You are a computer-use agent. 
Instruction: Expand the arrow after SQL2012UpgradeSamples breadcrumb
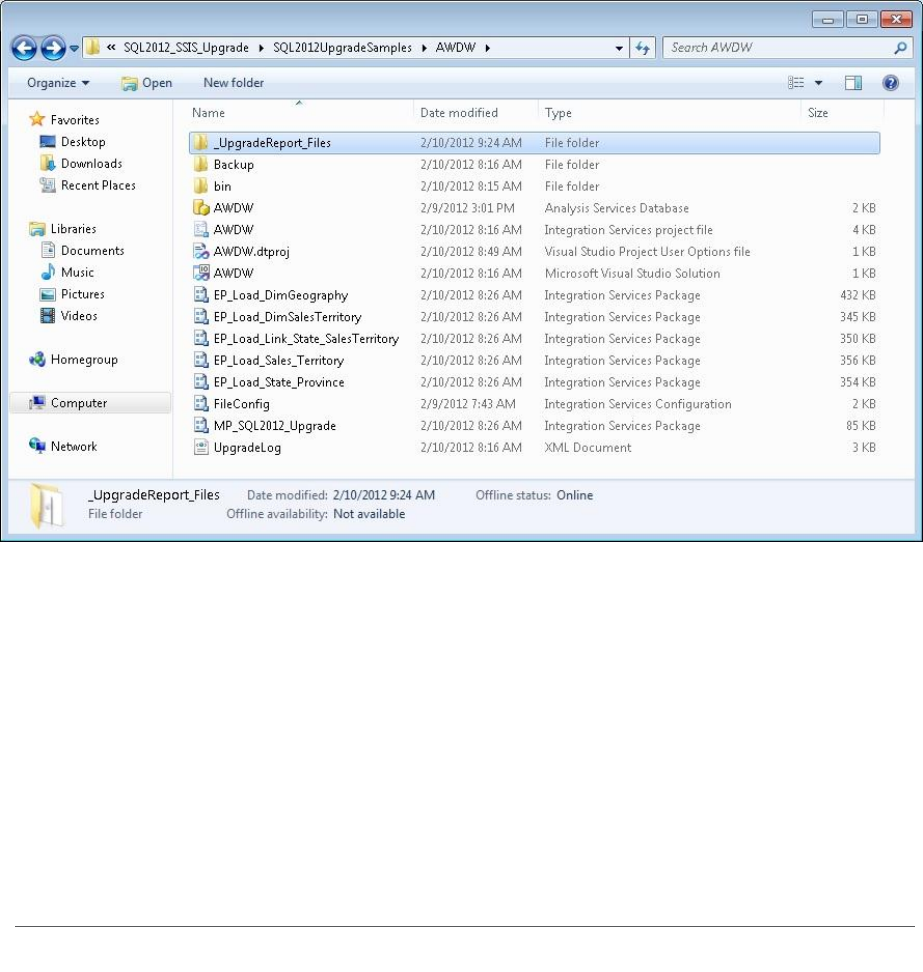coord(424,48)
